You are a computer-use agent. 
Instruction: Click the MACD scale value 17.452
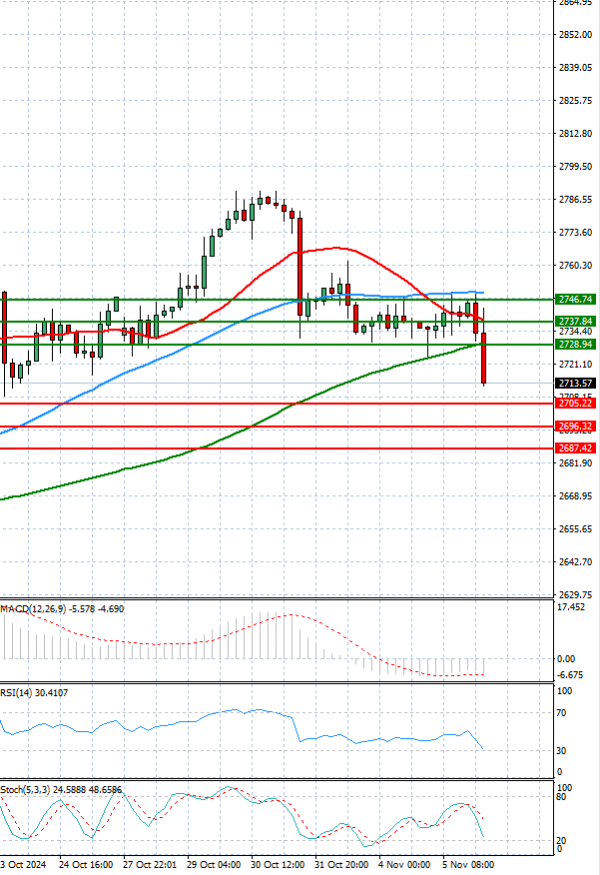pyautogui.click(x=571, y=607)
